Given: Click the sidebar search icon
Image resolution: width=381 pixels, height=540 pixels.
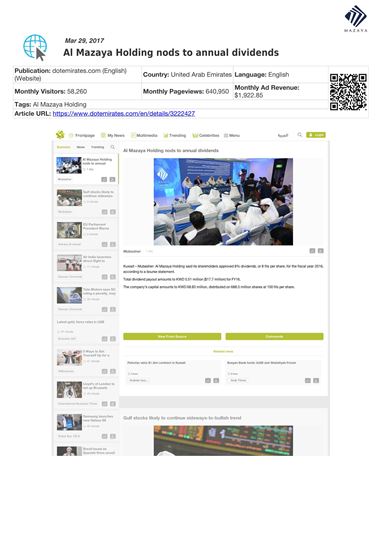Looking at the screenshot, I should tap(113, 147).
